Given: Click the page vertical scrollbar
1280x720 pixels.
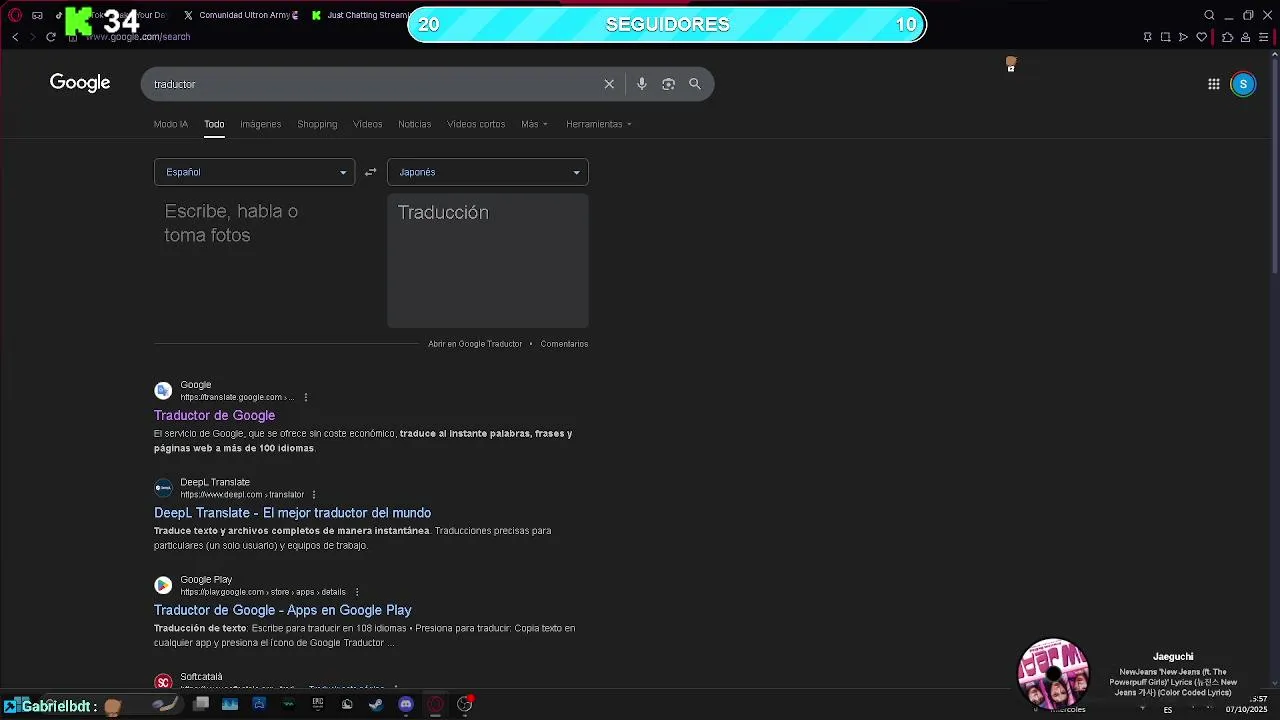Looking at the screenshot, I should pos(1274,165).
